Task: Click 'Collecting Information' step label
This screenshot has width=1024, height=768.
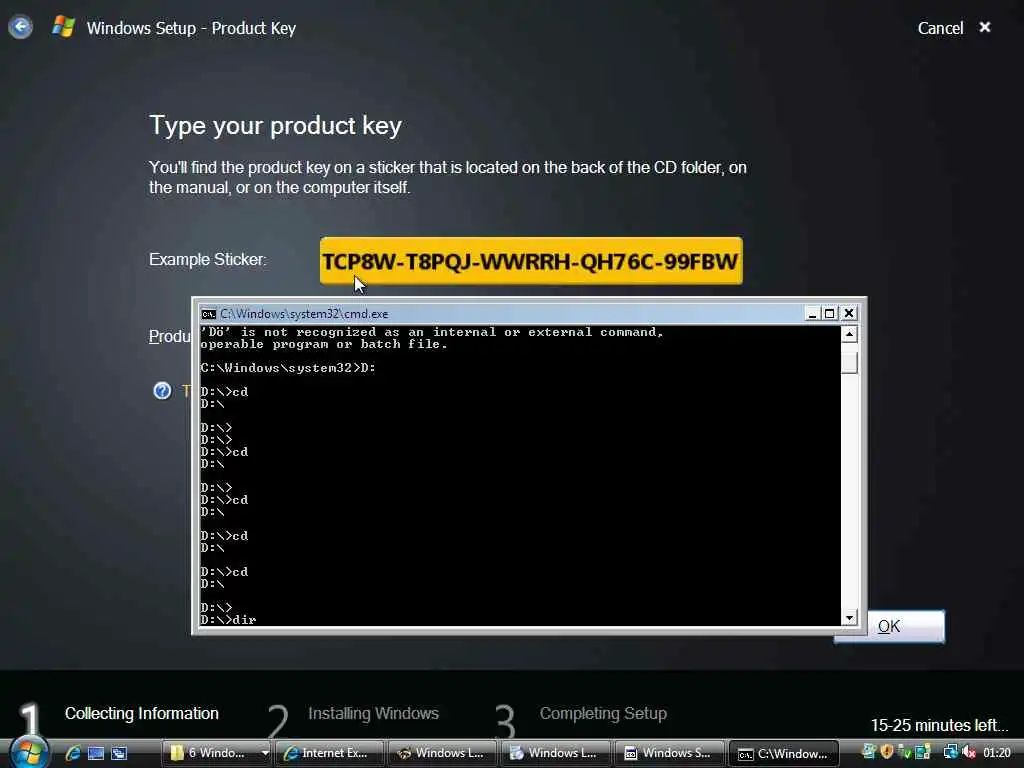Action: [142, 713]
